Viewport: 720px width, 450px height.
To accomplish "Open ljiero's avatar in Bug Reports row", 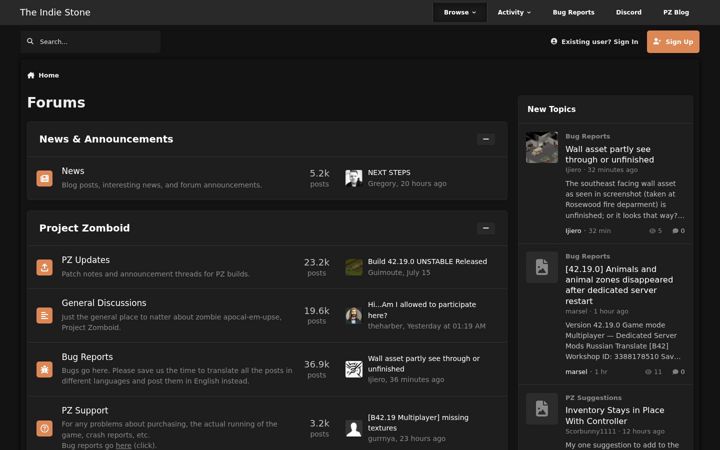I will [354, 369].
